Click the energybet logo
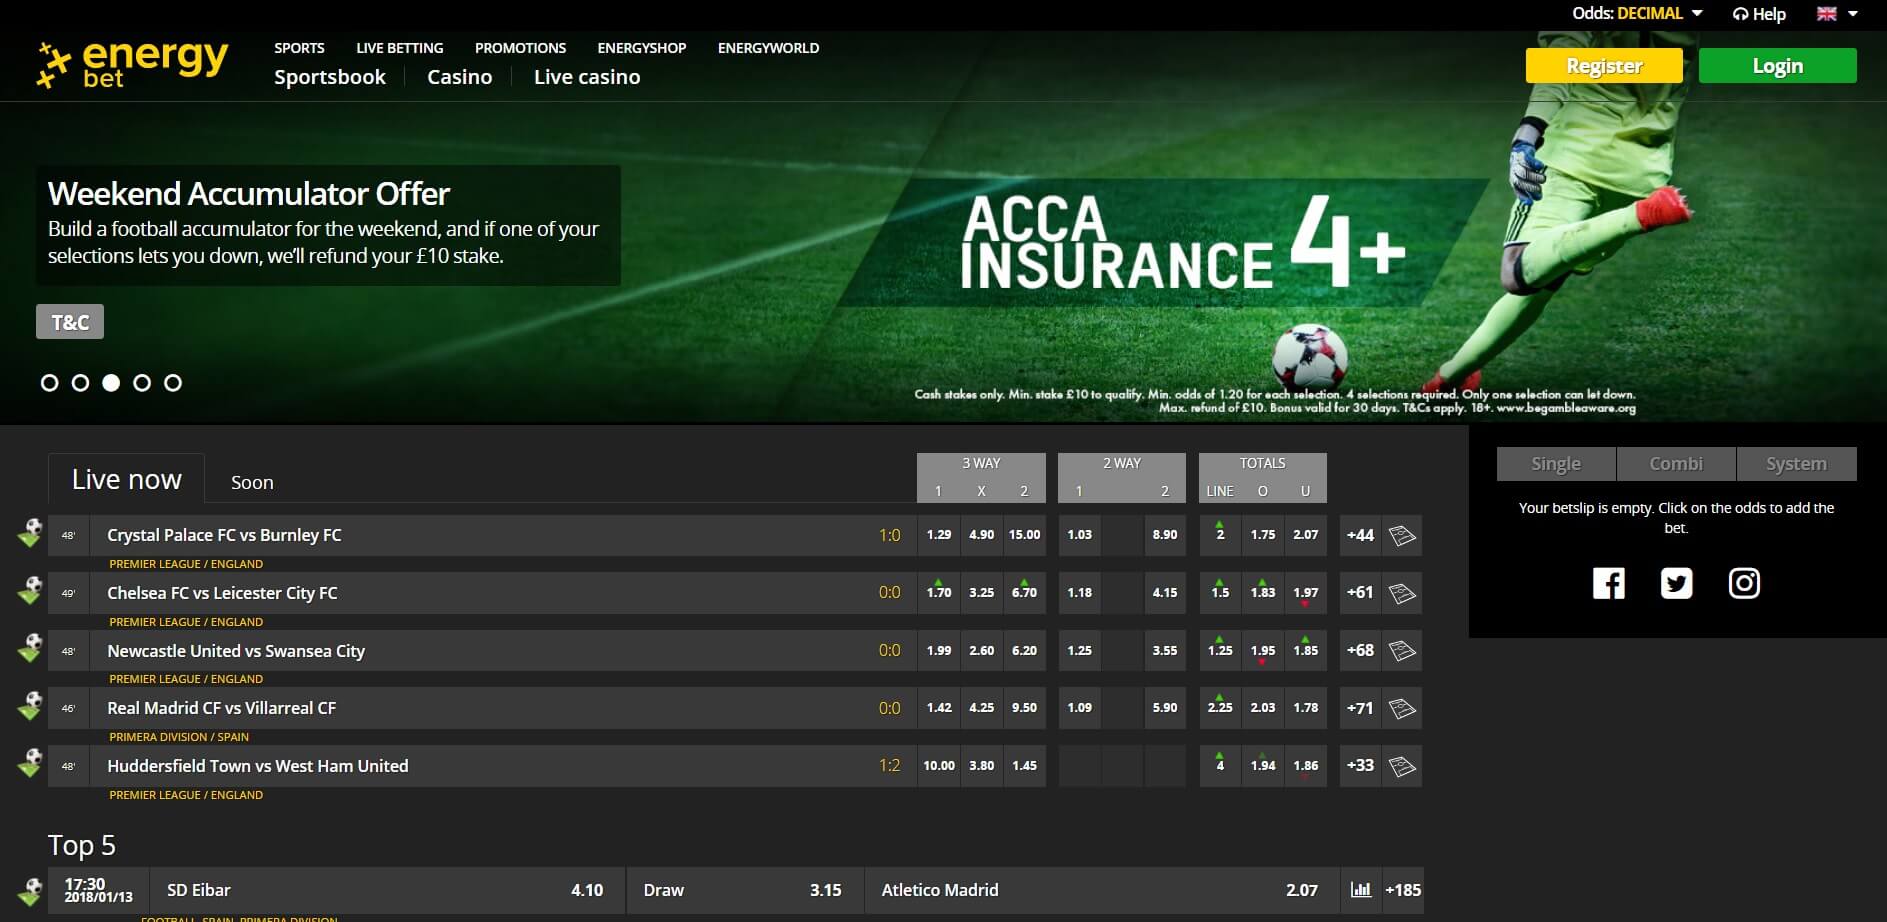1887x922 pixels. 132,65
